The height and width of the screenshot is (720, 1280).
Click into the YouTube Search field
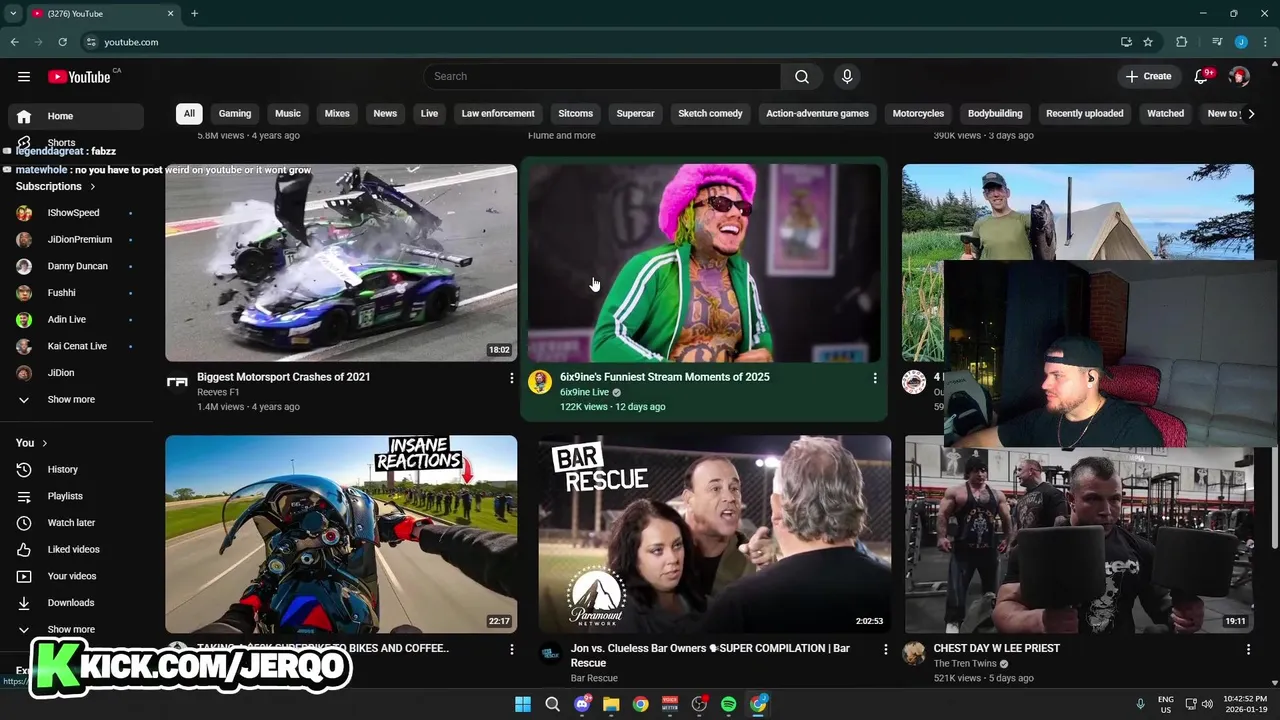point(602,77)
